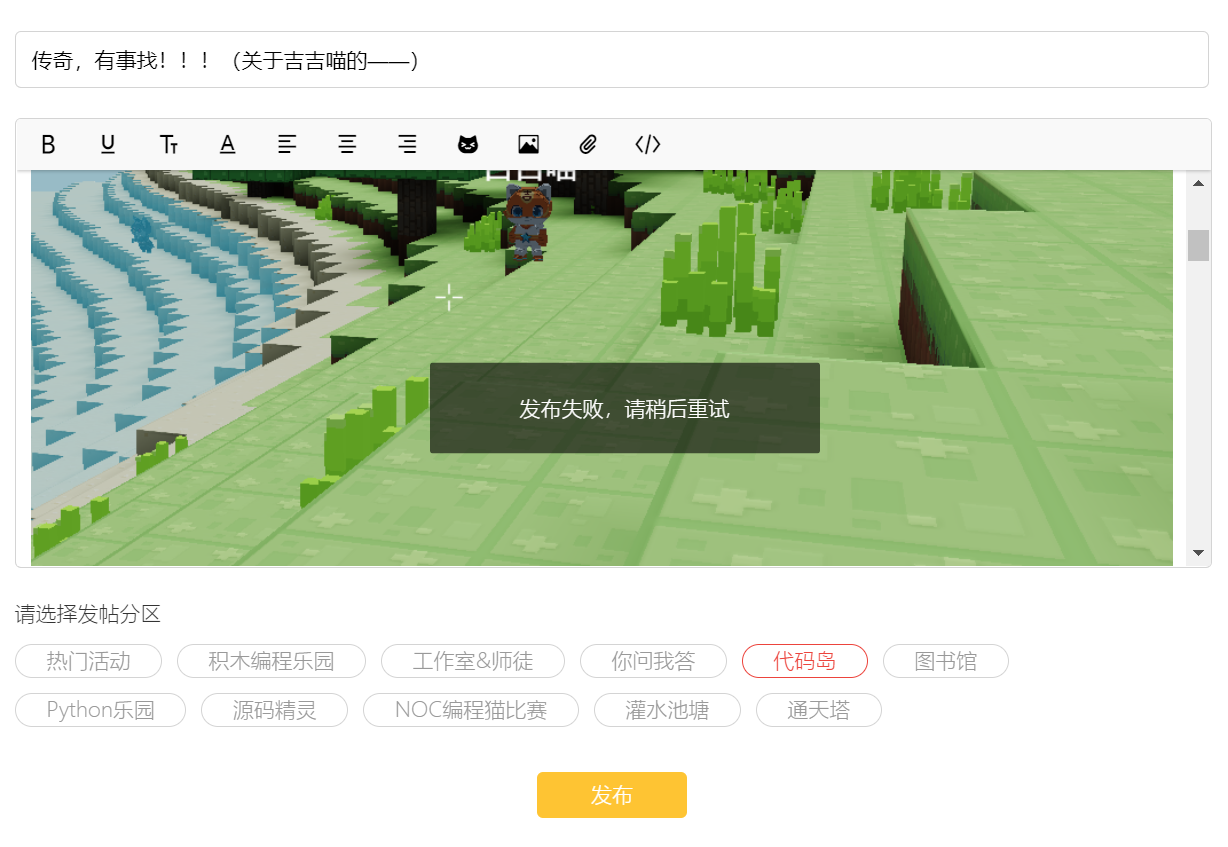Insert a code block
This screenshot has width=1228, height=847.
coord(648,144)
